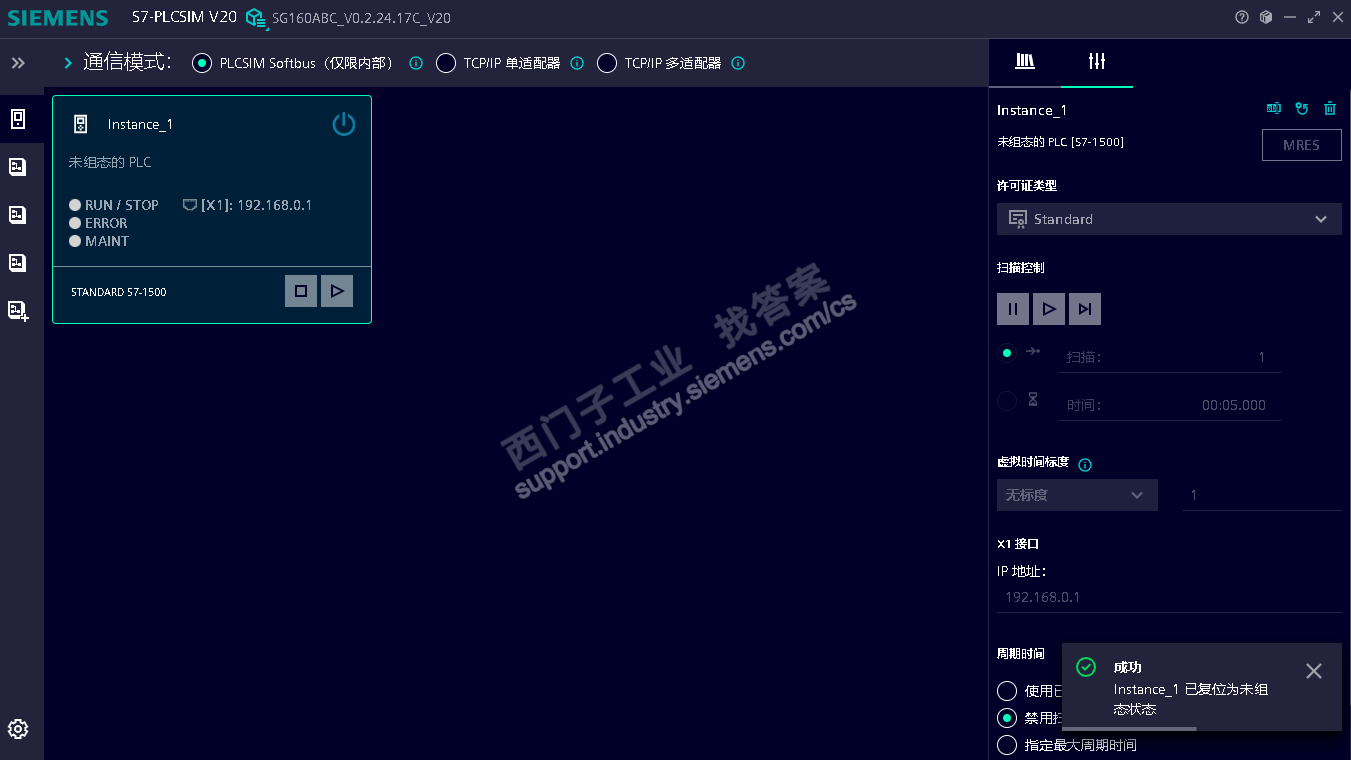The height and width of the screenshot is (760, 1351).
Task: Select the 扫描 count radio option
Action: tap(1007, 353)
